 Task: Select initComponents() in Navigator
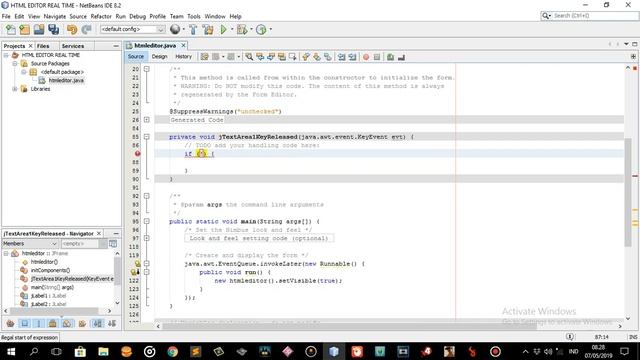point(50,270)
